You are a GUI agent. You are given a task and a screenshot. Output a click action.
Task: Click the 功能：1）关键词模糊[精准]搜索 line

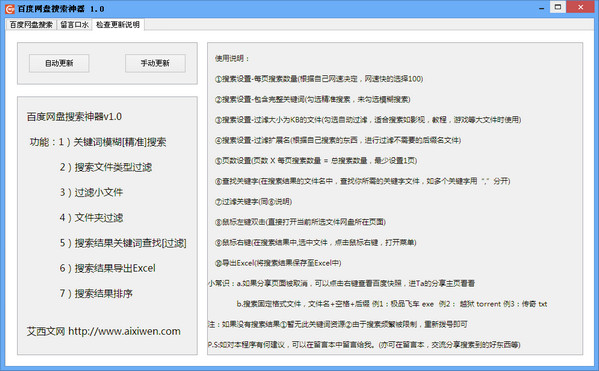(x=98, y=142)
